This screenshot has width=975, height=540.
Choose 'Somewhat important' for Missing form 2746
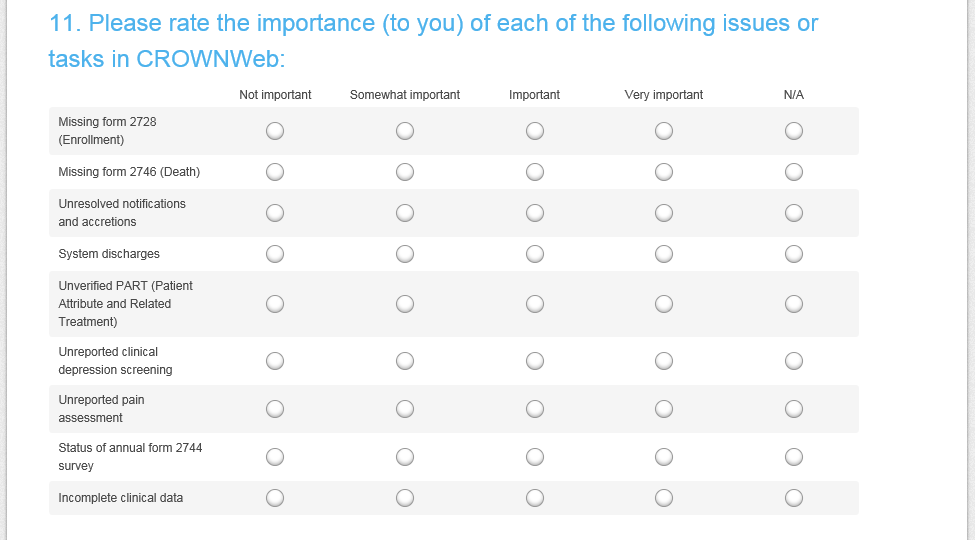(405, 172)
